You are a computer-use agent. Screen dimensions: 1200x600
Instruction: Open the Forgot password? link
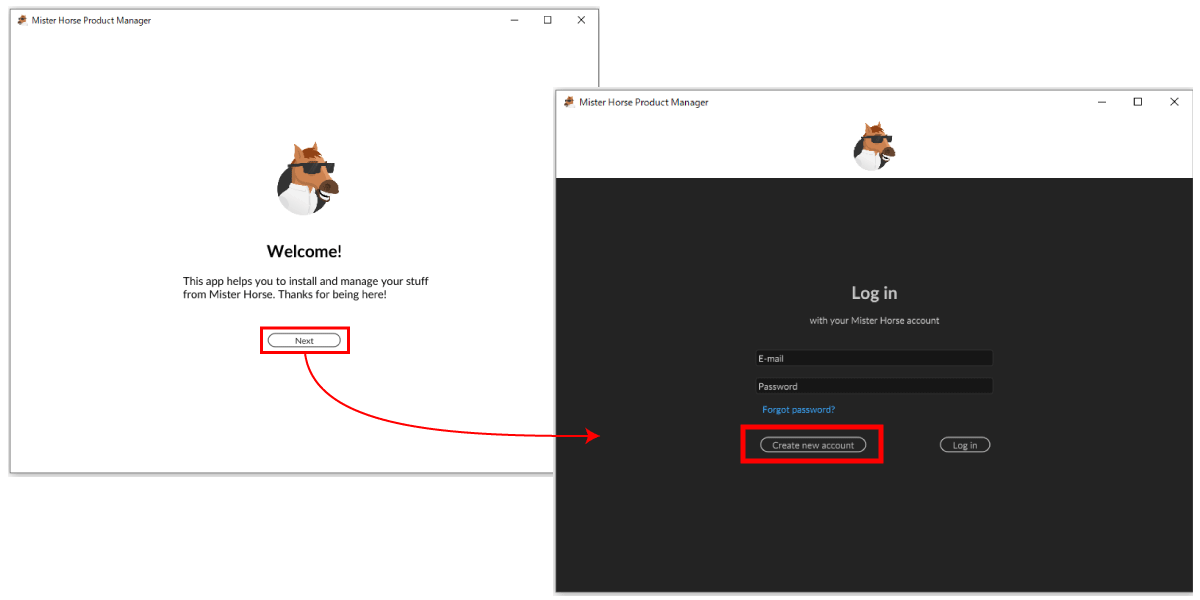coord(798,410)
